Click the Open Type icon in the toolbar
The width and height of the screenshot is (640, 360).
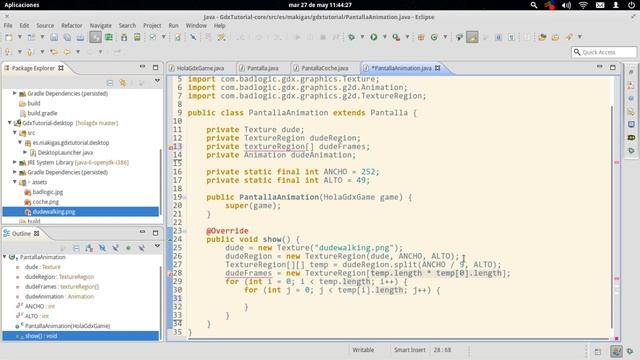pyautogui.click(x=542, y=37)
